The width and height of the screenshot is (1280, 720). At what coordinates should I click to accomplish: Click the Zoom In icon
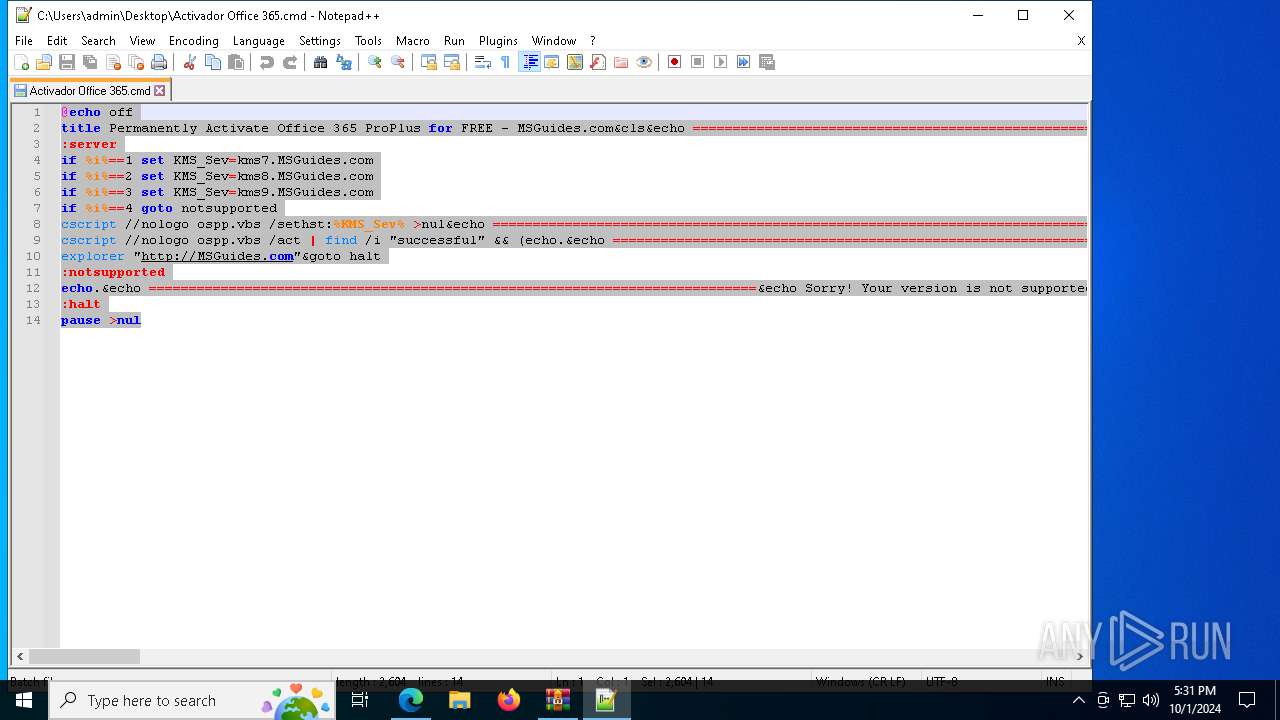click(375, 62)
